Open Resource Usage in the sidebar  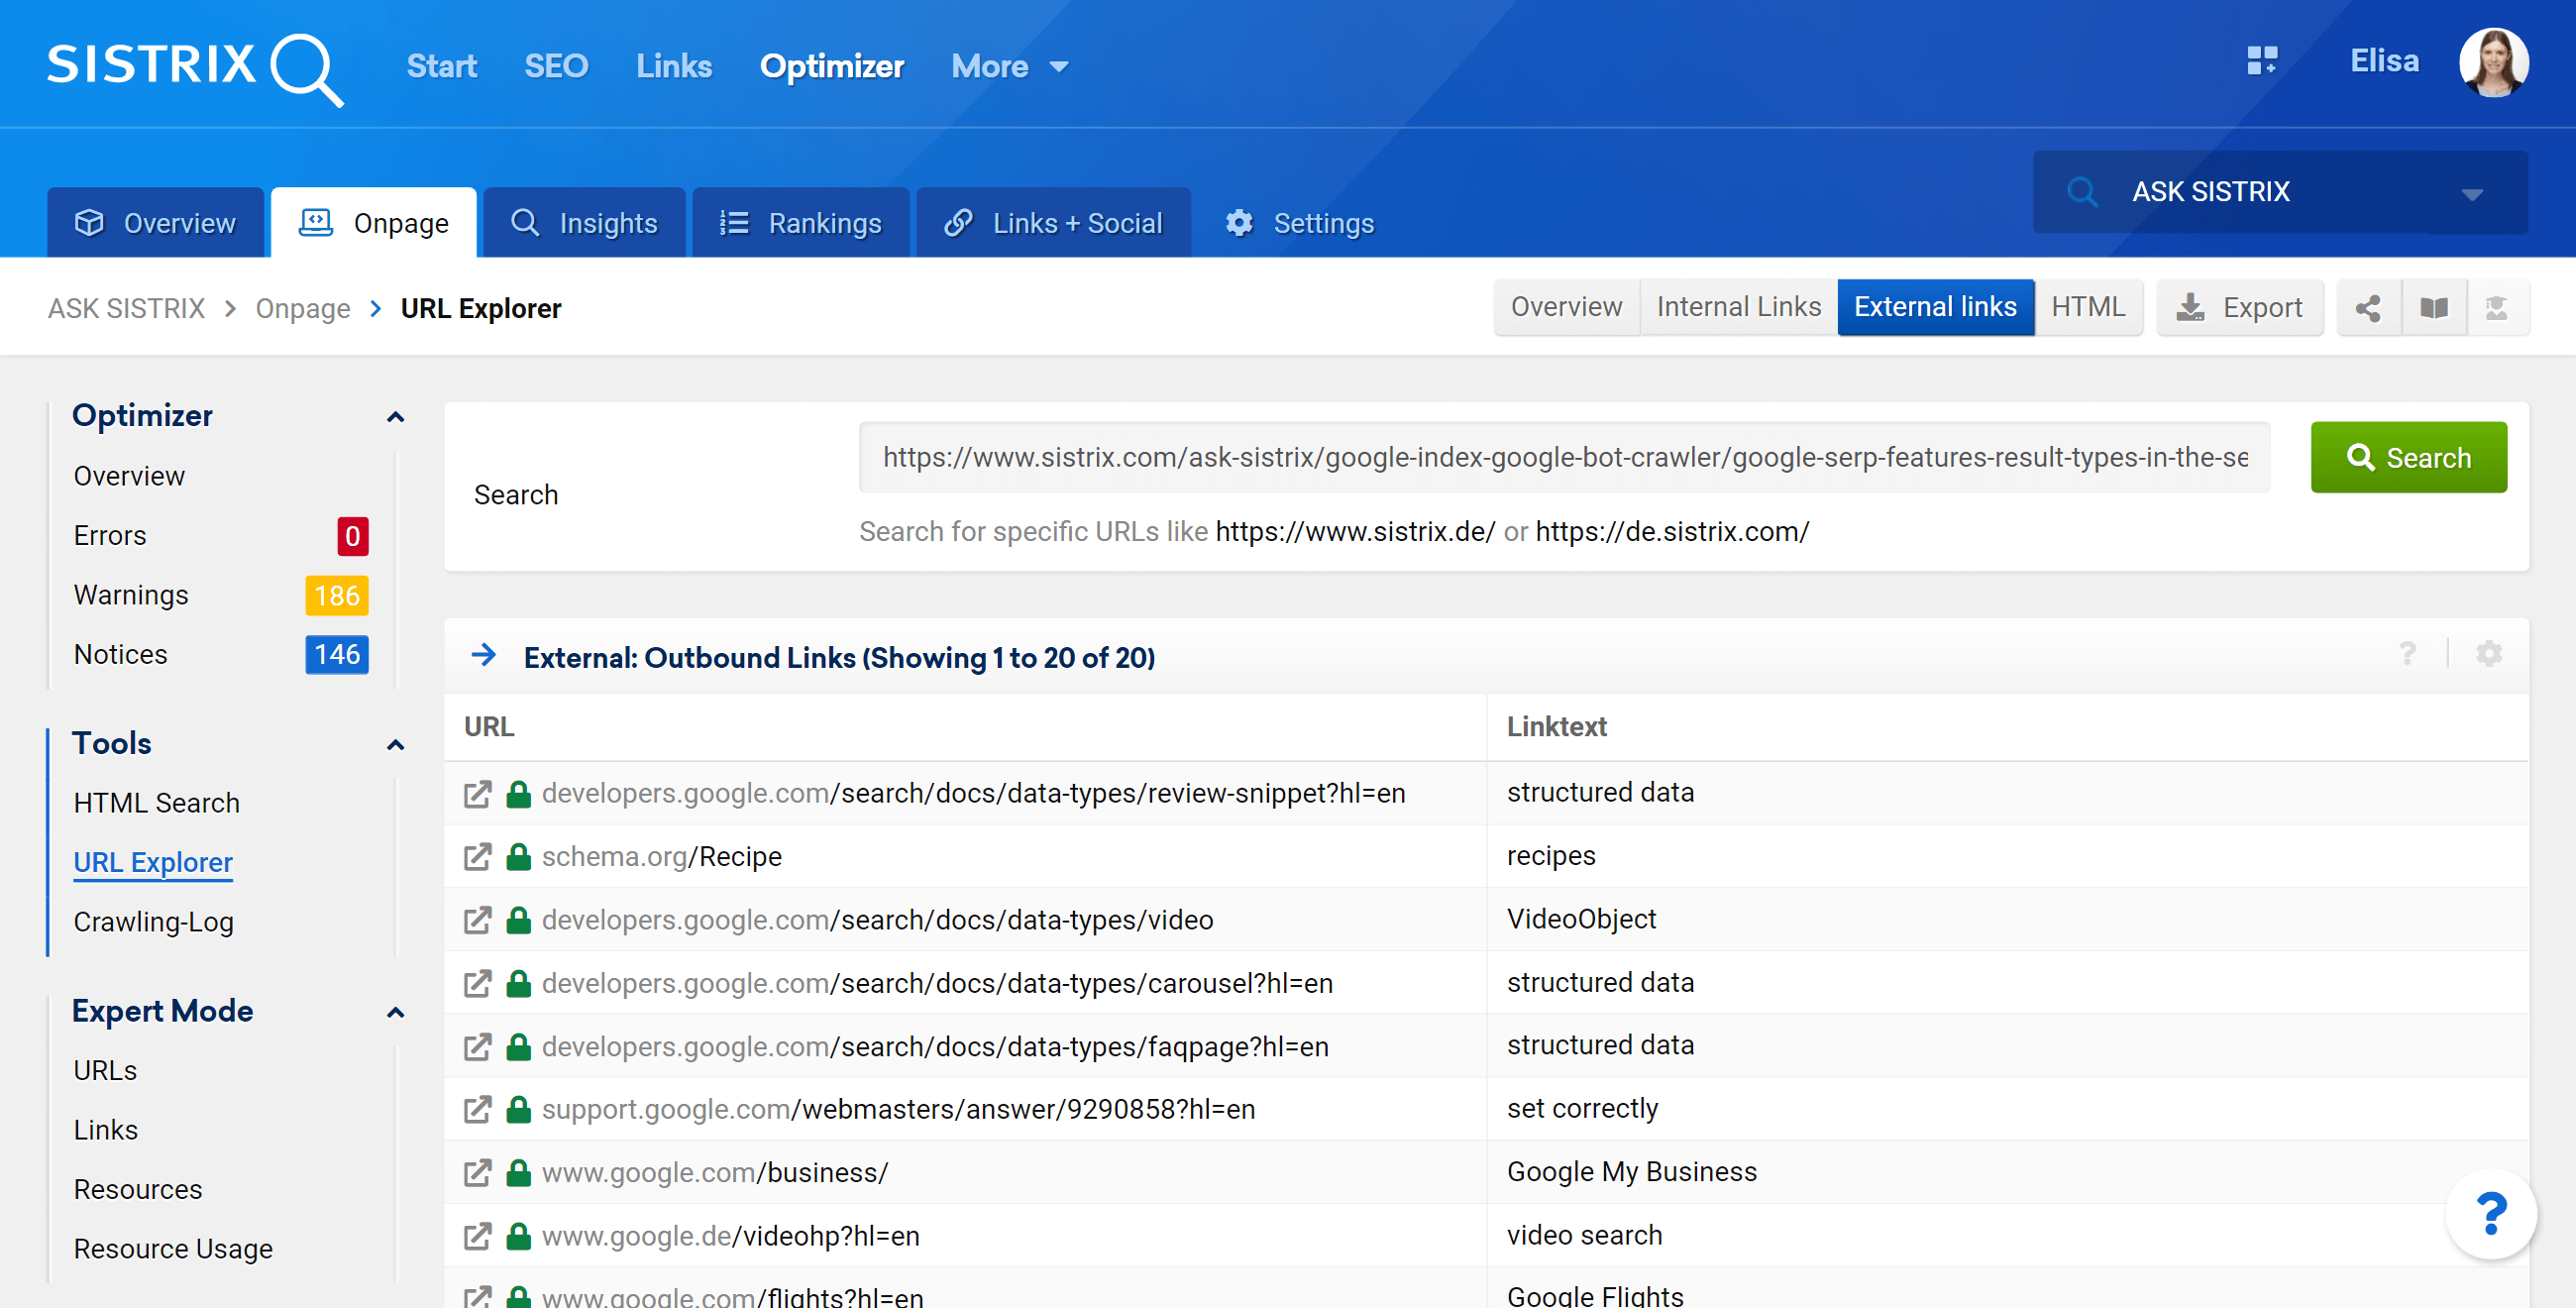point(173,1249)
